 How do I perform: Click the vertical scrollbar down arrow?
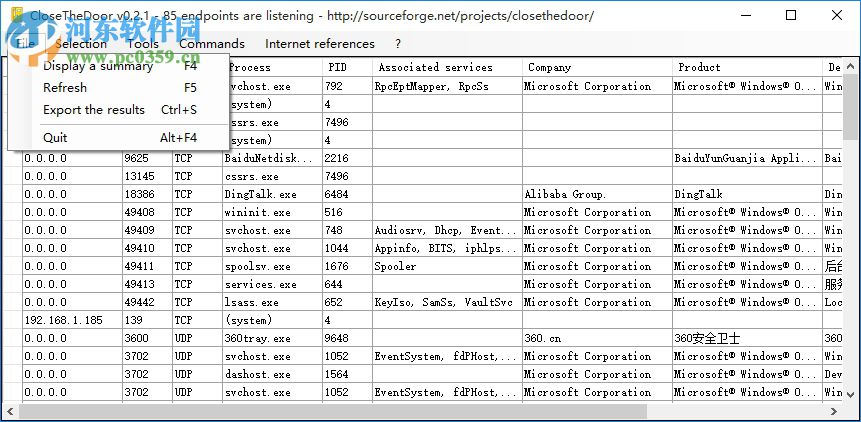851,394
